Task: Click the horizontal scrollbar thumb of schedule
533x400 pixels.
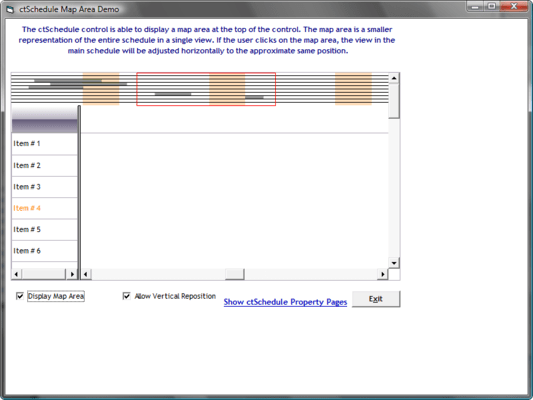Action: 235,274
